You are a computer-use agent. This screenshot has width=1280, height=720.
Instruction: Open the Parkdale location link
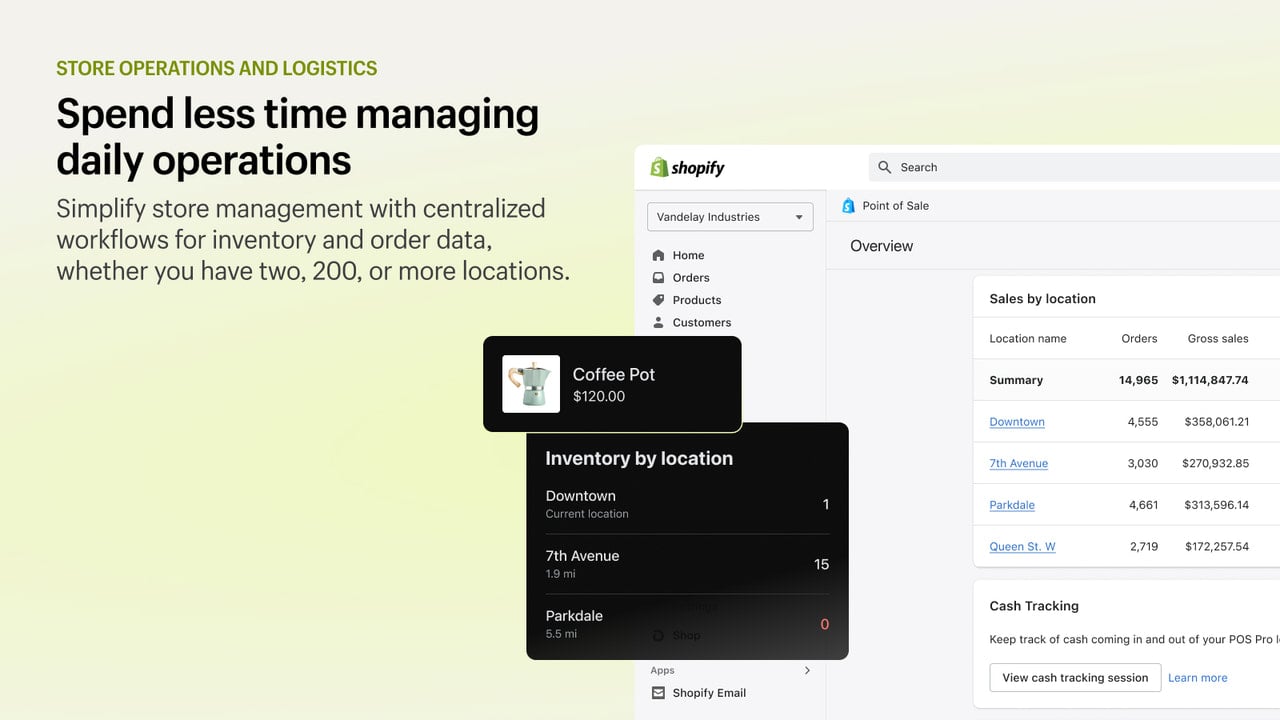pyautogui.click(x=1012, y=505)
